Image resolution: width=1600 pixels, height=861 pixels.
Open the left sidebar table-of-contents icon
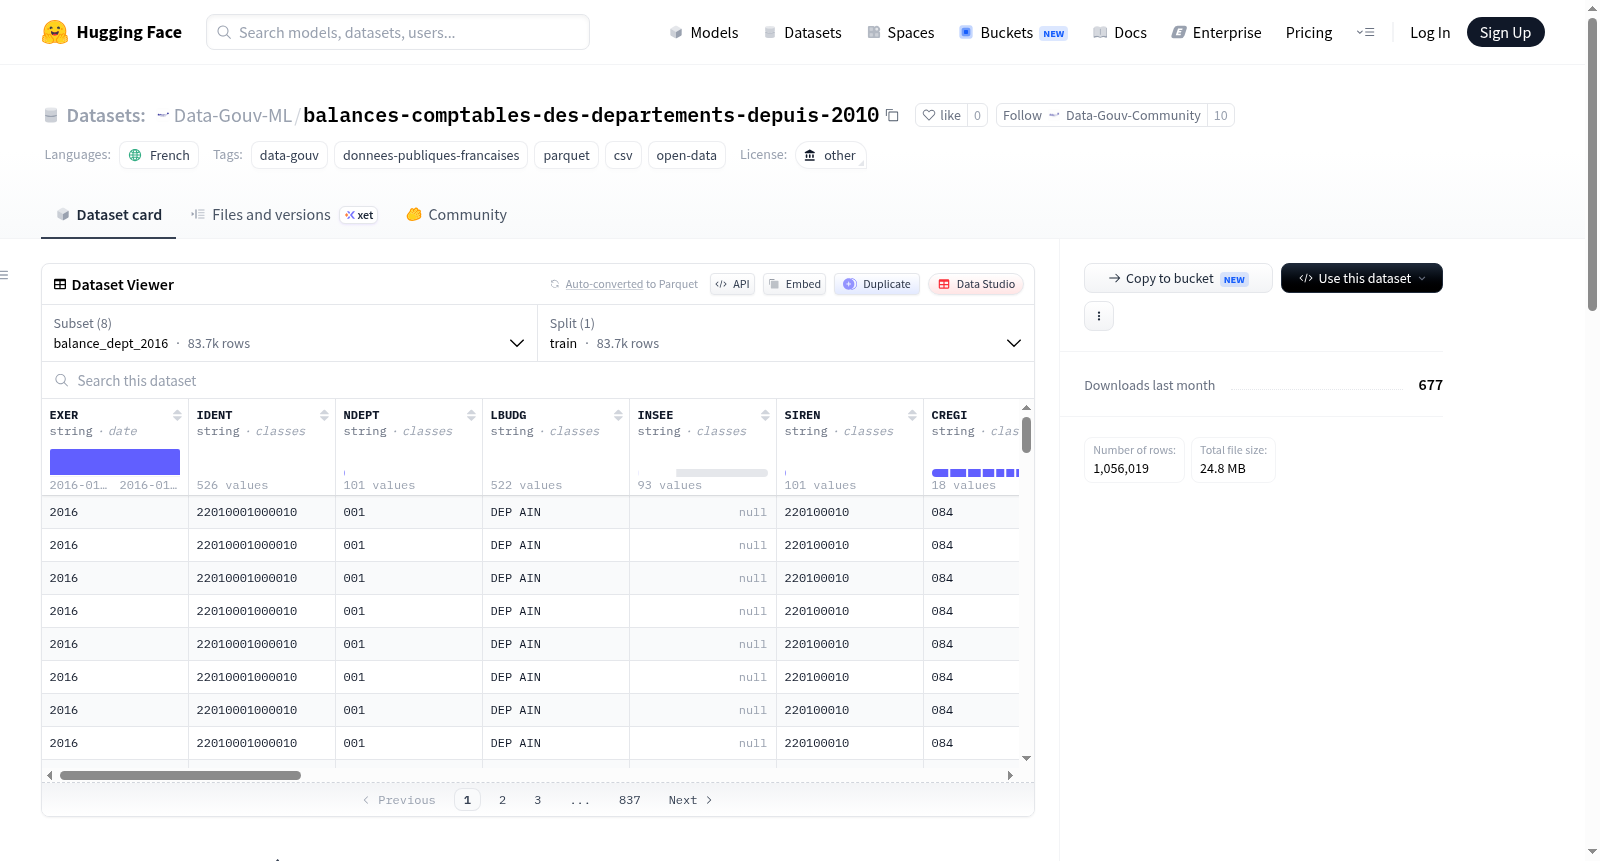4,275
